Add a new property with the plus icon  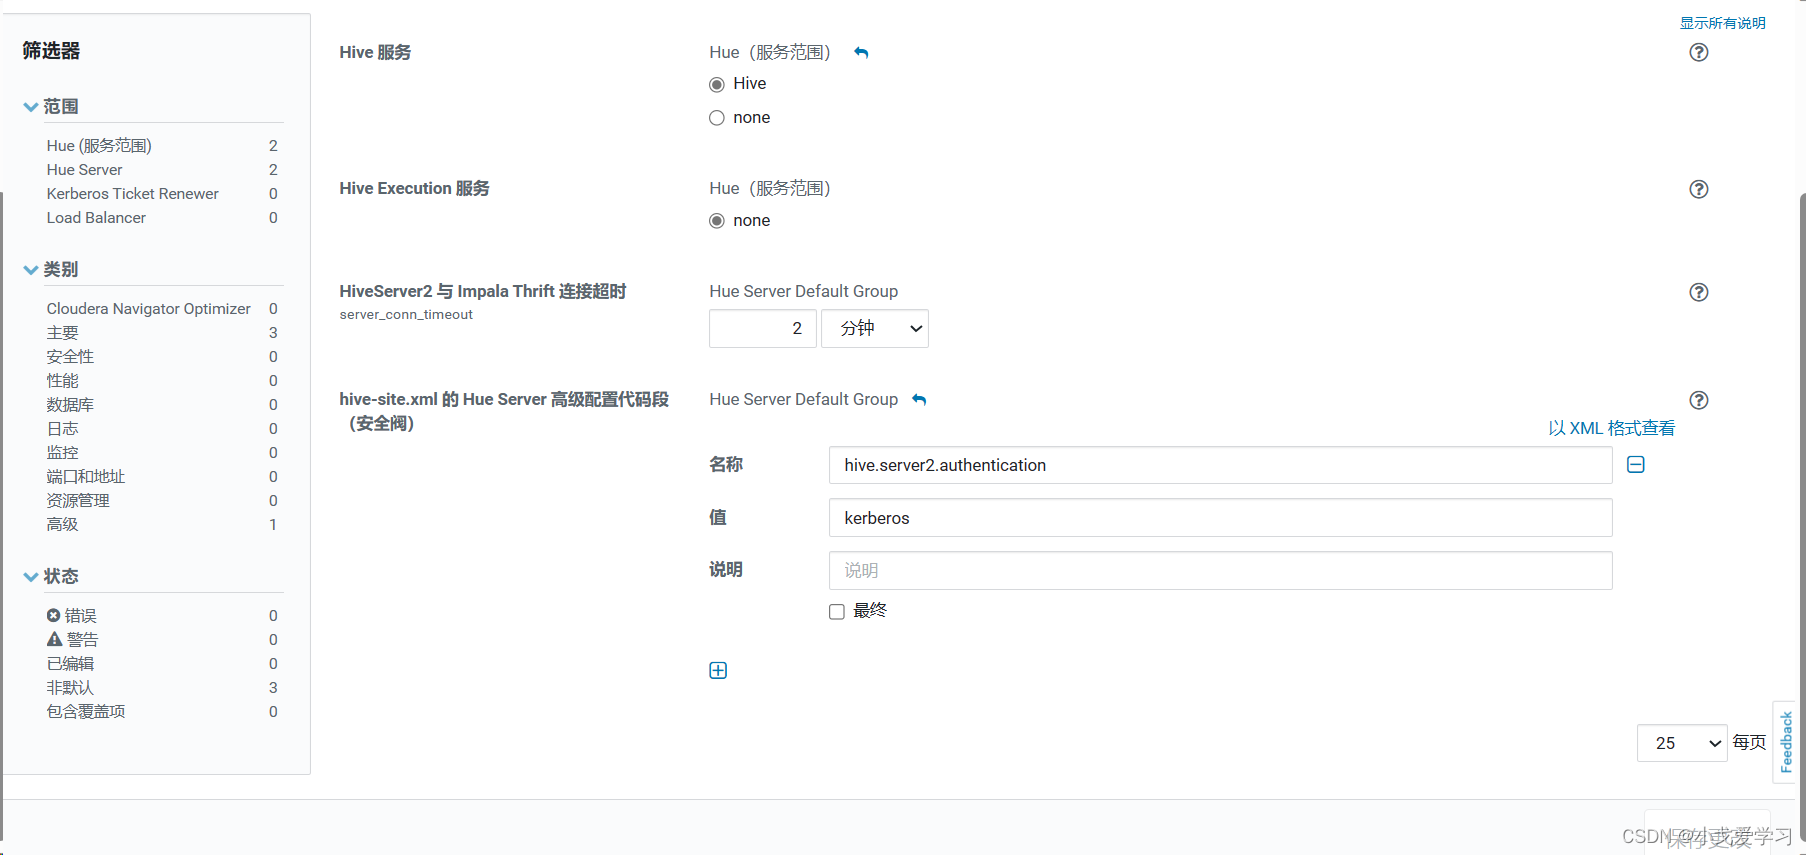coord(718,670)
